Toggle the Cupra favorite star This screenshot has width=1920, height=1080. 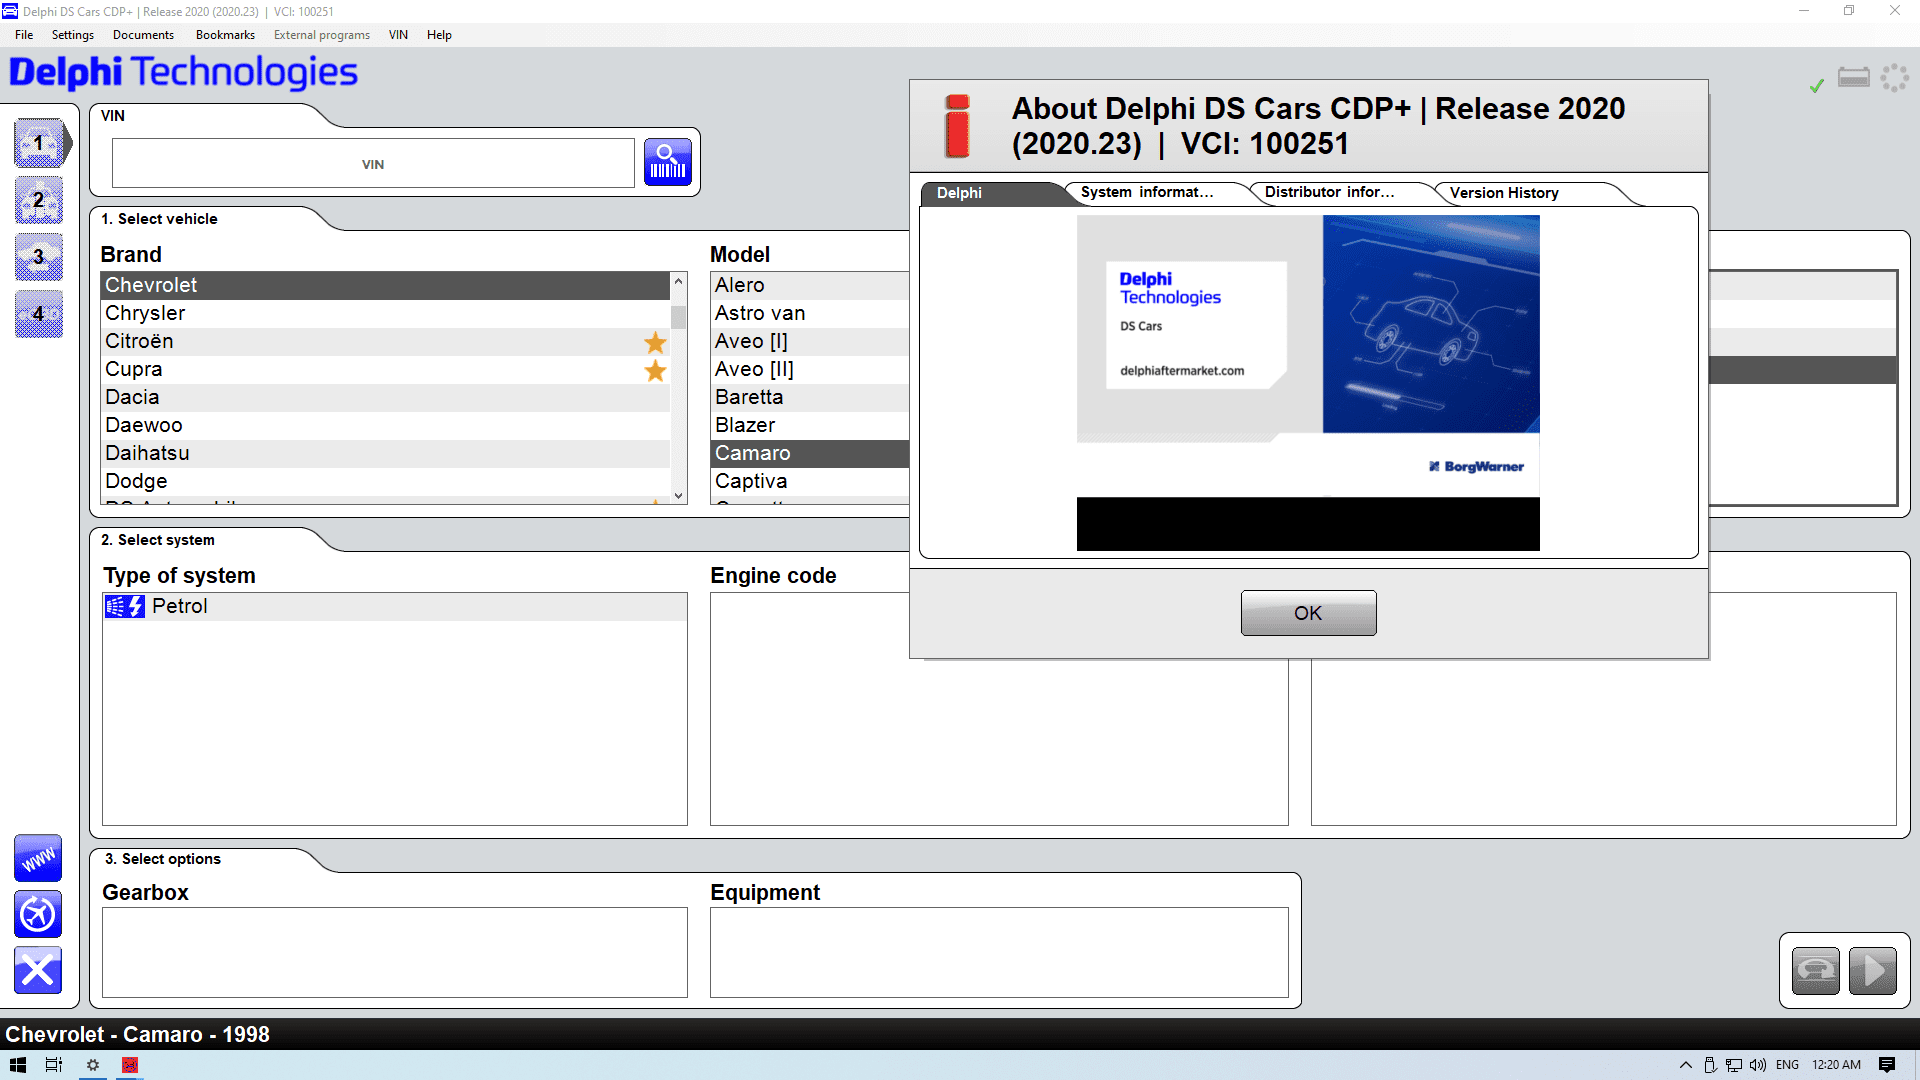(x=655, y=371)
